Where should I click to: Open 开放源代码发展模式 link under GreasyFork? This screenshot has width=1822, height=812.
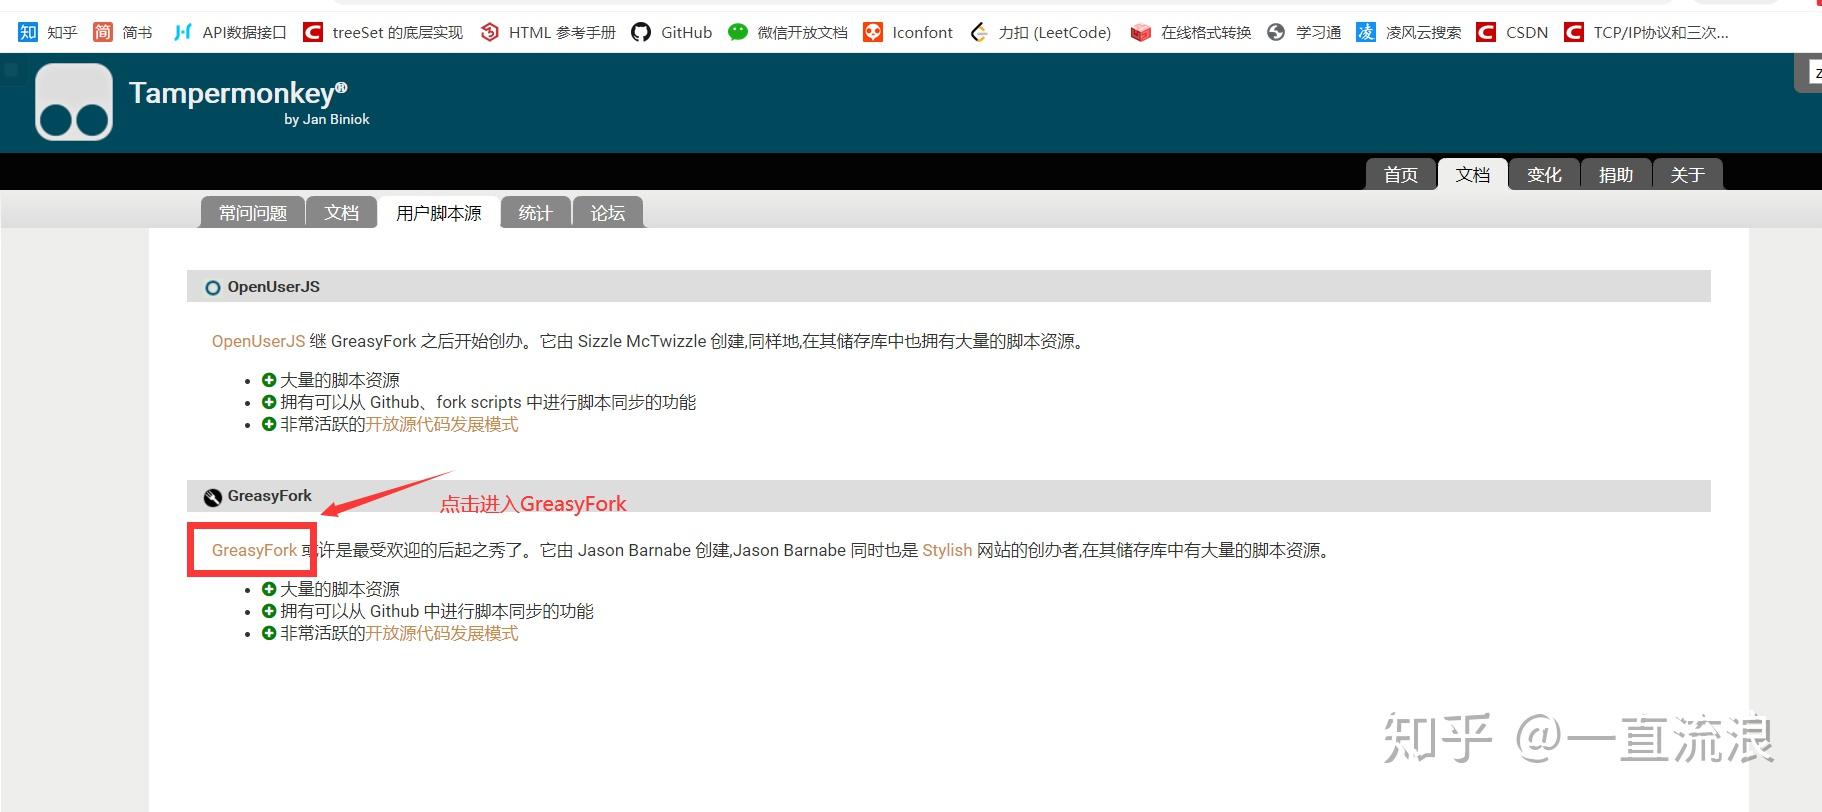442,633
